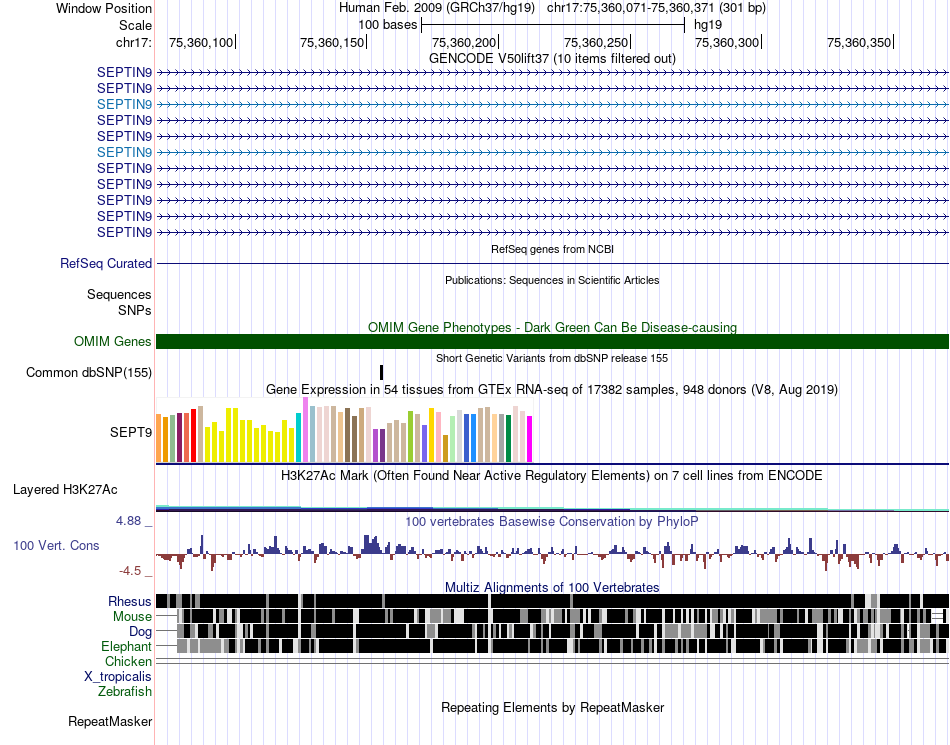Open the RefSeq Curated track label
This screenshot has width=950, height=745.
click(106, 263)
